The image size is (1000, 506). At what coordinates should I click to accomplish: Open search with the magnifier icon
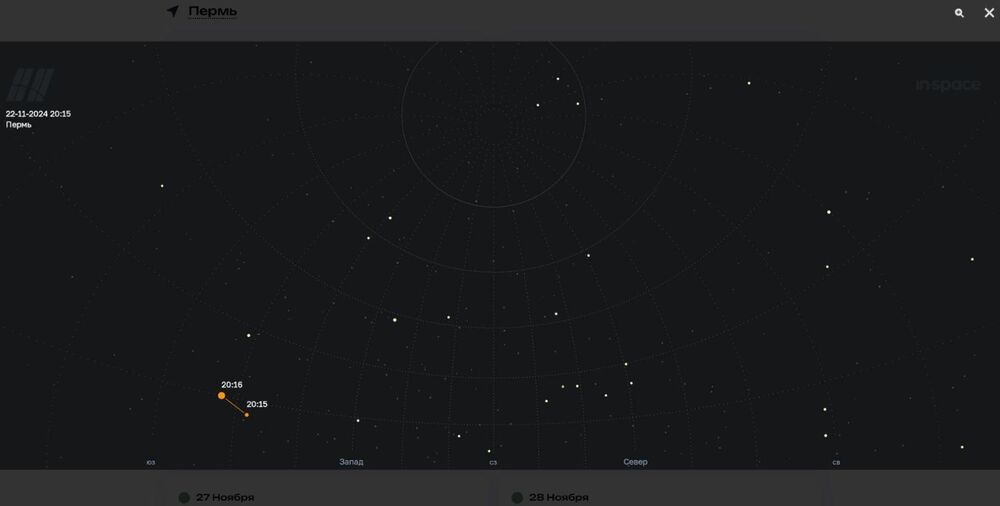pyautogui.click(x=959, y=13)
